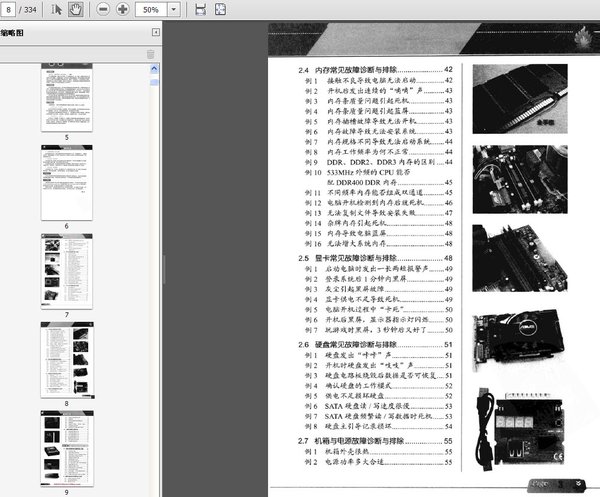Click the 缩略图 panel title
This screenshot has width=600, height=497.
(x=12, y=33)
